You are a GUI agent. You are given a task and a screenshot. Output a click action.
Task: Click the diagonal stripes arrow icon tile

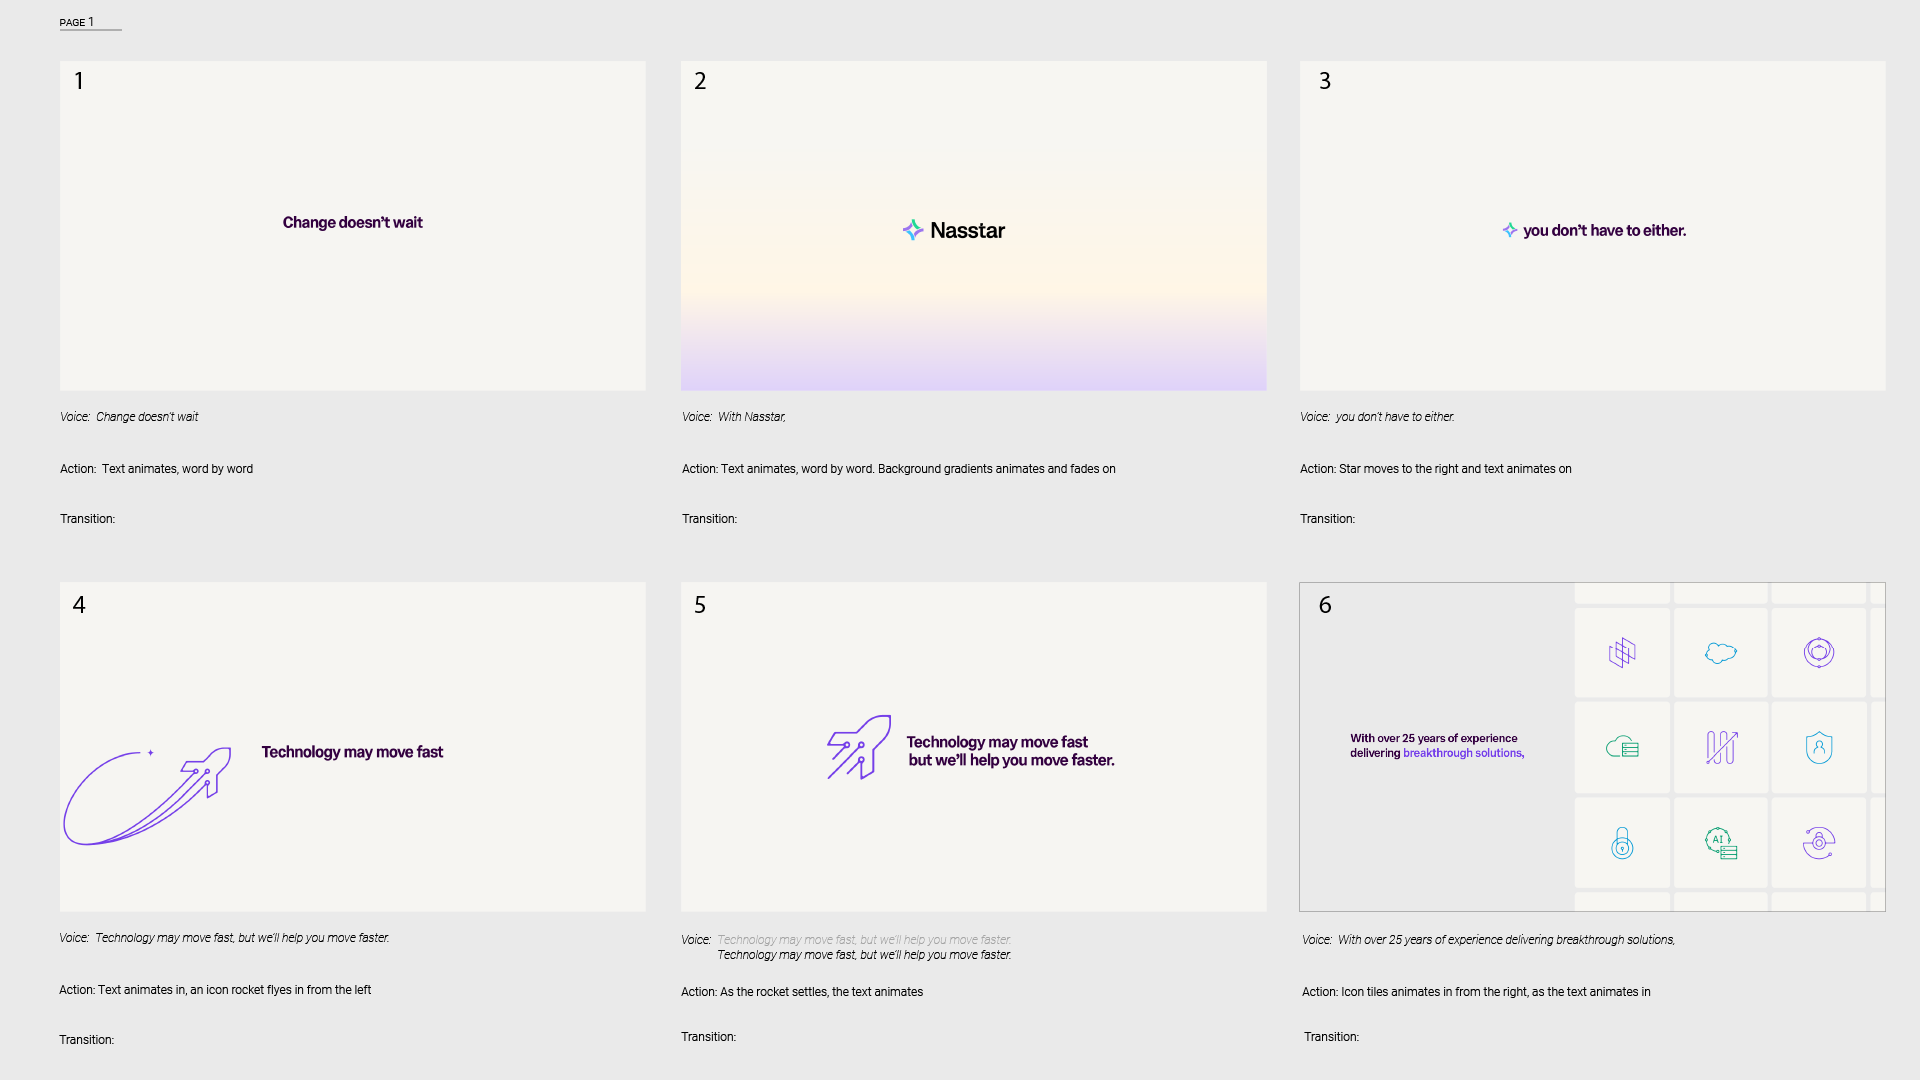(x=1720, y=747)
